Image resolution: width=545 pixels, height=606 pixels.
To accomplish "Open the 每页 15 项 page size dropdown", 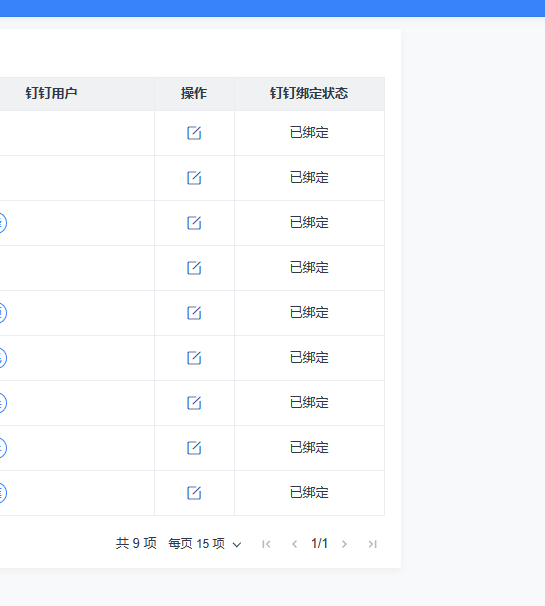I will (205, 544).
